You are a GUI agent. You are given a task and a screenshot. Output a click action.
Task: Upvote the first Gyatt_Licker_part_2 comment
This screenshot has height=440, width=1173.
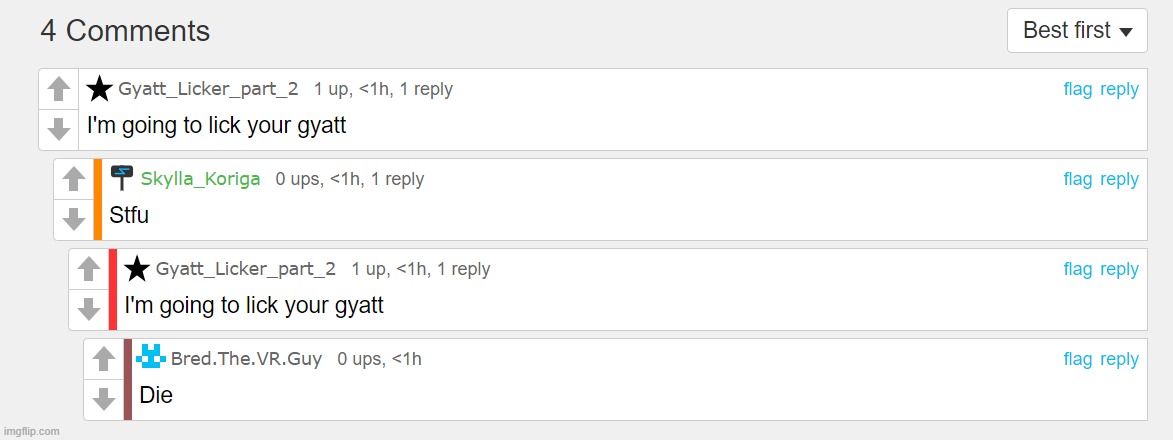coord(59,89)
